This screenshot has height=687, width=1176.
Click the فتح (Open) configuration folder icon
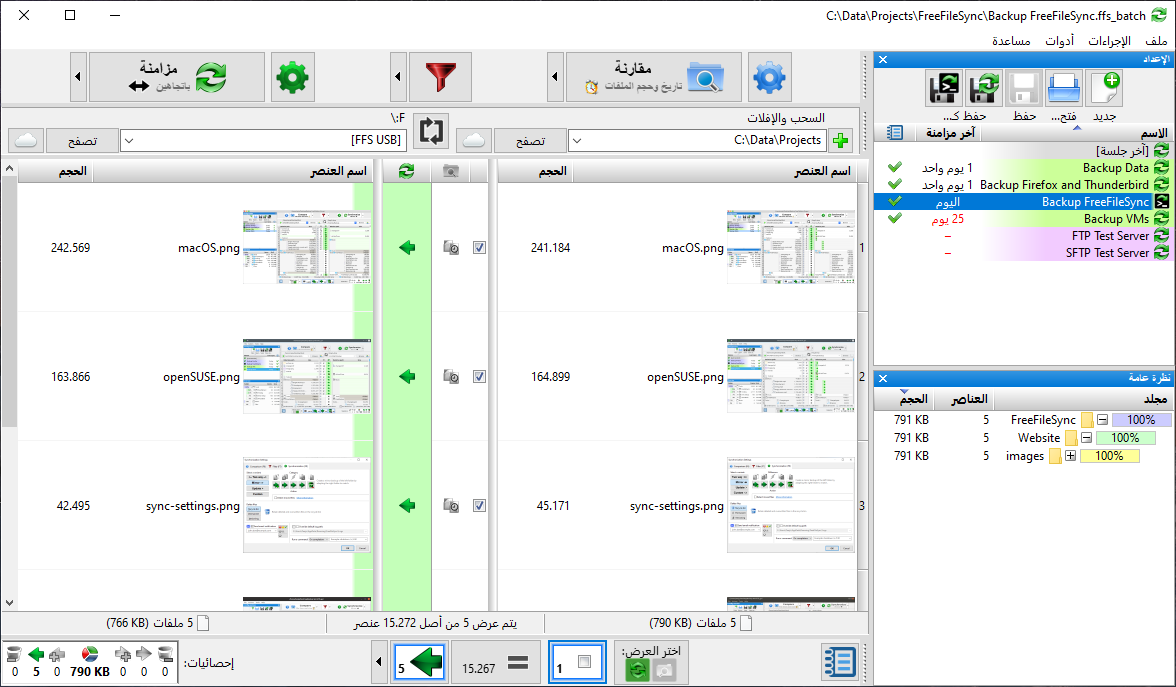[1064, 89]
